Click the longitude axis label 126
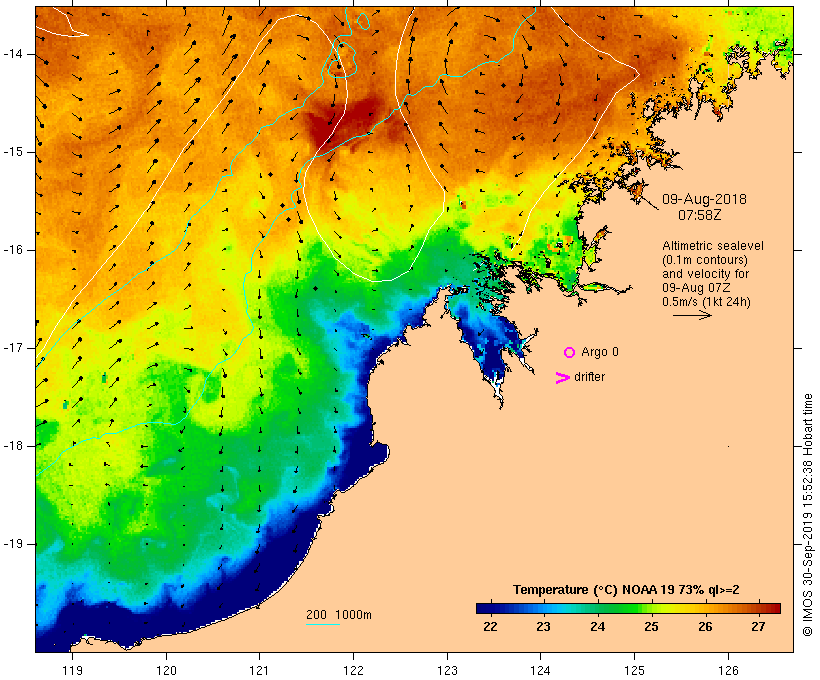 click(x=728, y=670)
